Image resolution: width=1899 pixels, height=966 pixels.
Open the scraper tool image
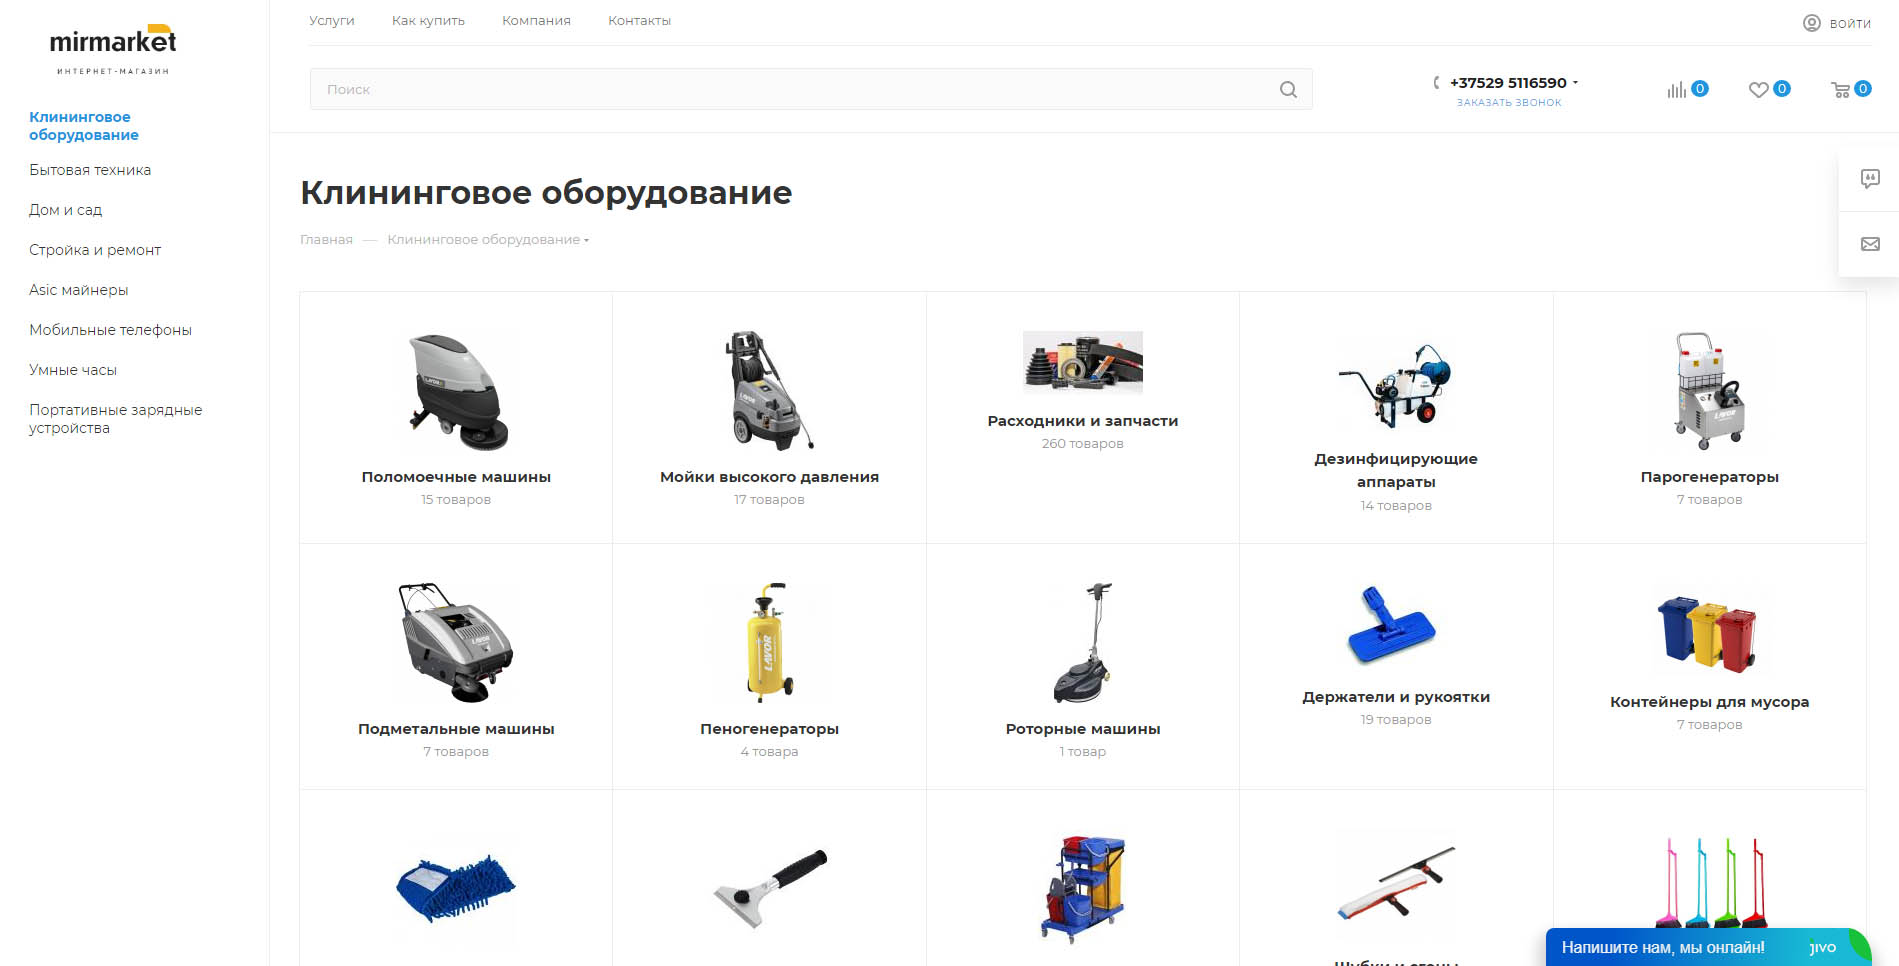point(769,888)
